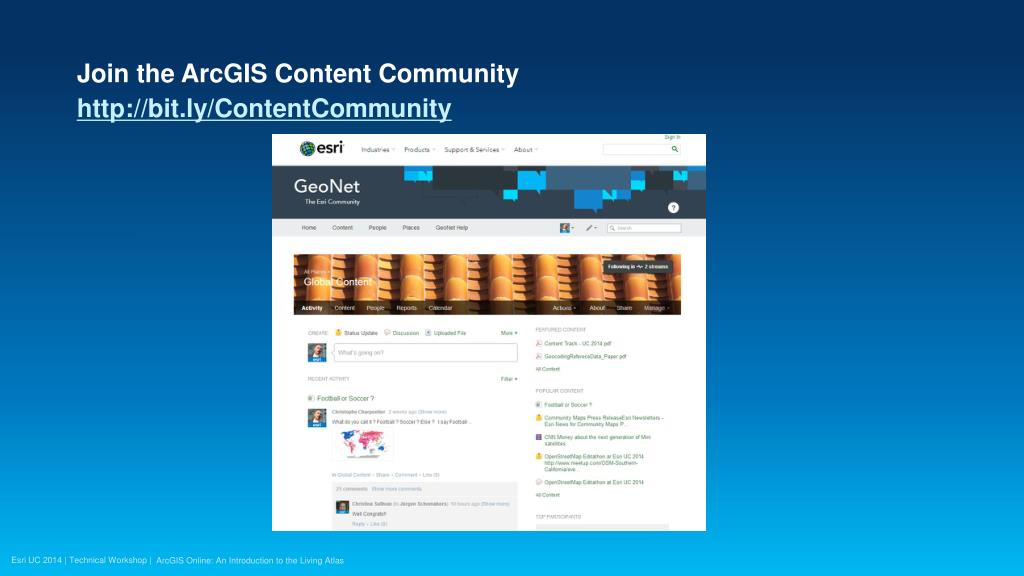Select the Content tab under Global Content banner
This screenshot has height=576, width=1024.
[344, 308]
